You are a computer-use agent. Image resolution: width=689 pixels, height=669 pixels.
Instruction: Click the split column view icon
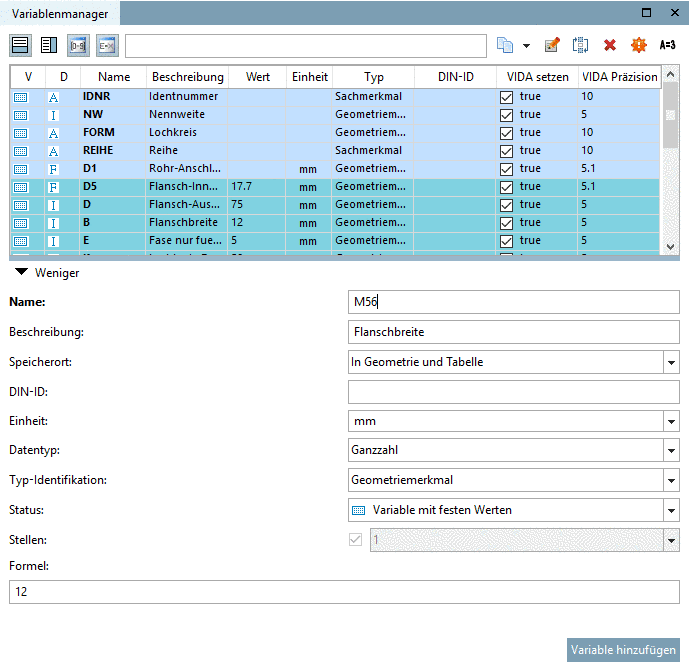49,45
